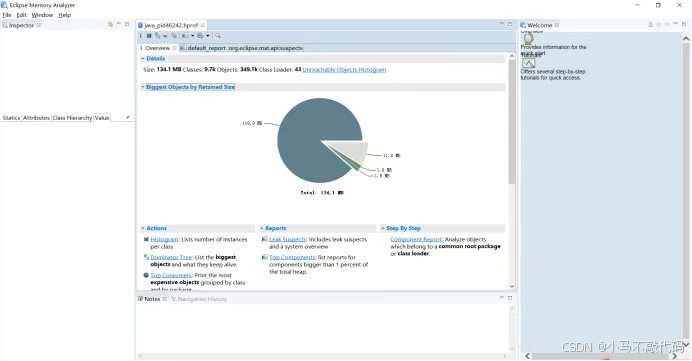The width and height of the screenshot is (692, 361).
Task: Collapse Biggest Objects by Retained Size section
Action: coord(143,87)
